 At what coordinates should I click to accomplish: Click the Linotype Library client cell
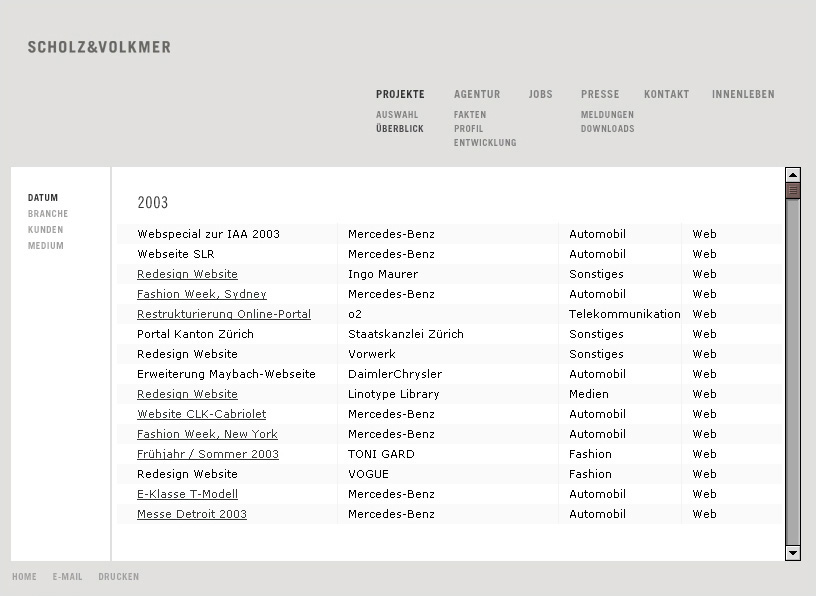click(393, 394)
